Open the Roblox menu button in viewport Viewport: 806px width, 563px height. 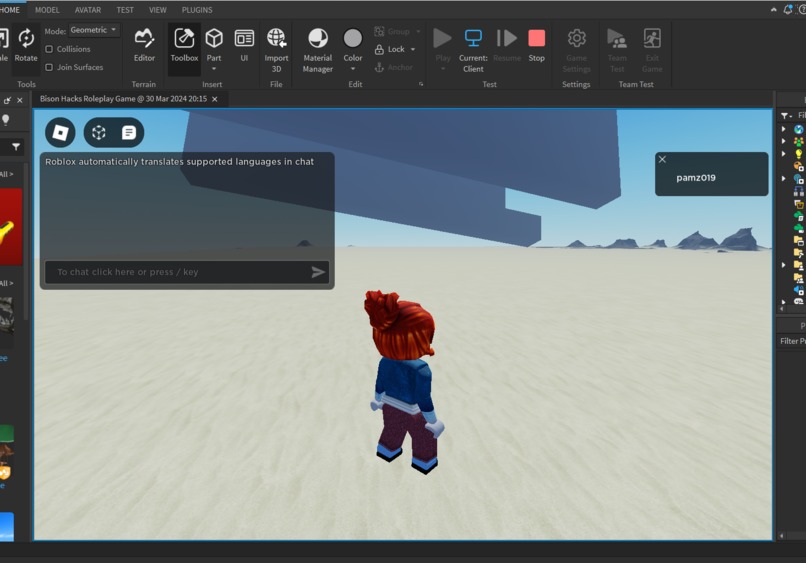60,133
